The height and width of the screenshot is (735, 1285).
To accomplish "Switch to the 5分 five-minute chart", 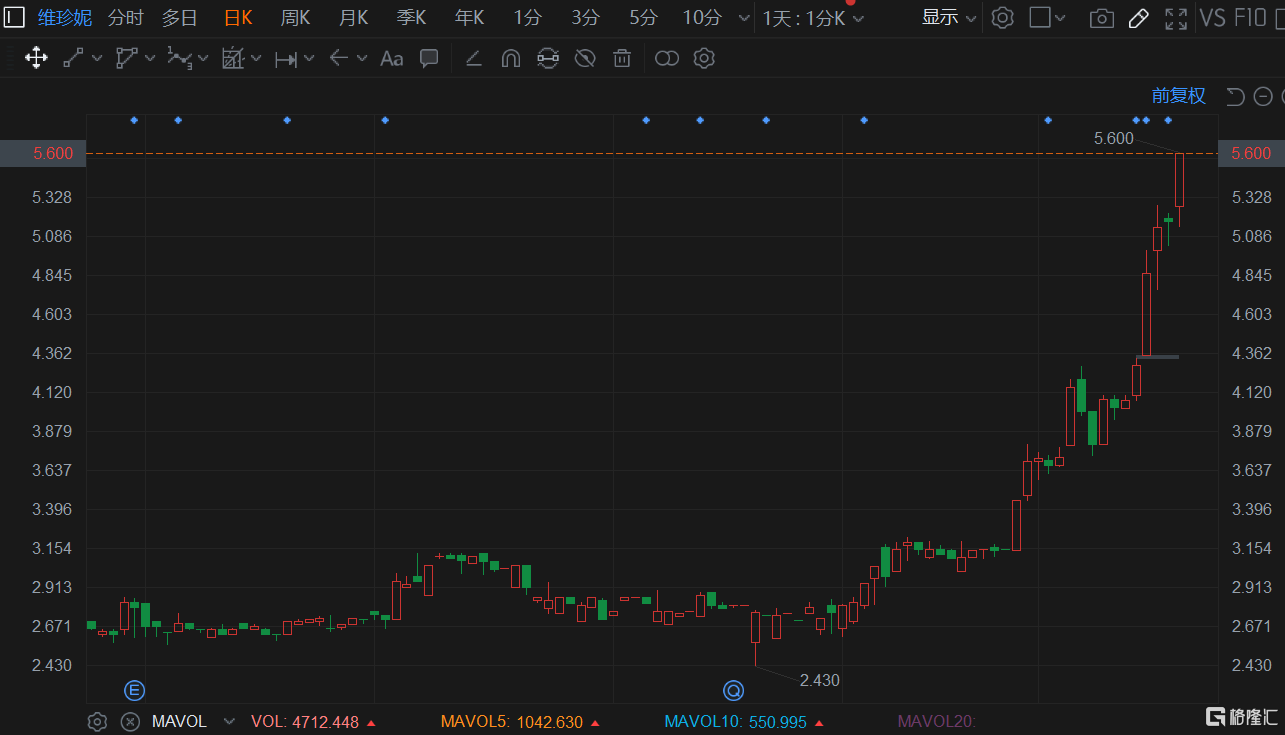I will (644, 17).
